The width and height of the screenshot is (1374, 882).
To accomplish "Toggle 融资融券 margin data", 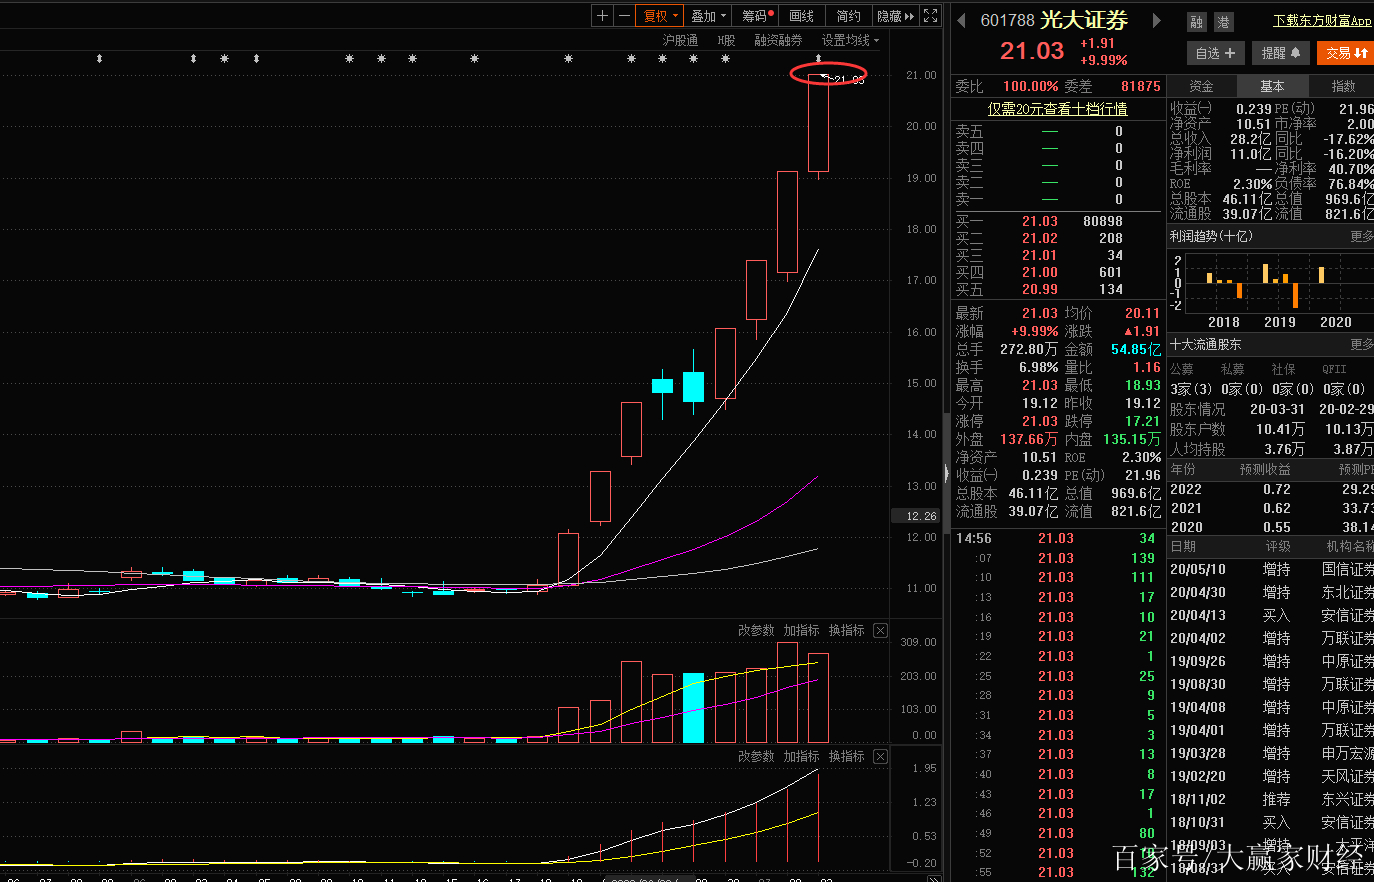I will click(778, 41).
